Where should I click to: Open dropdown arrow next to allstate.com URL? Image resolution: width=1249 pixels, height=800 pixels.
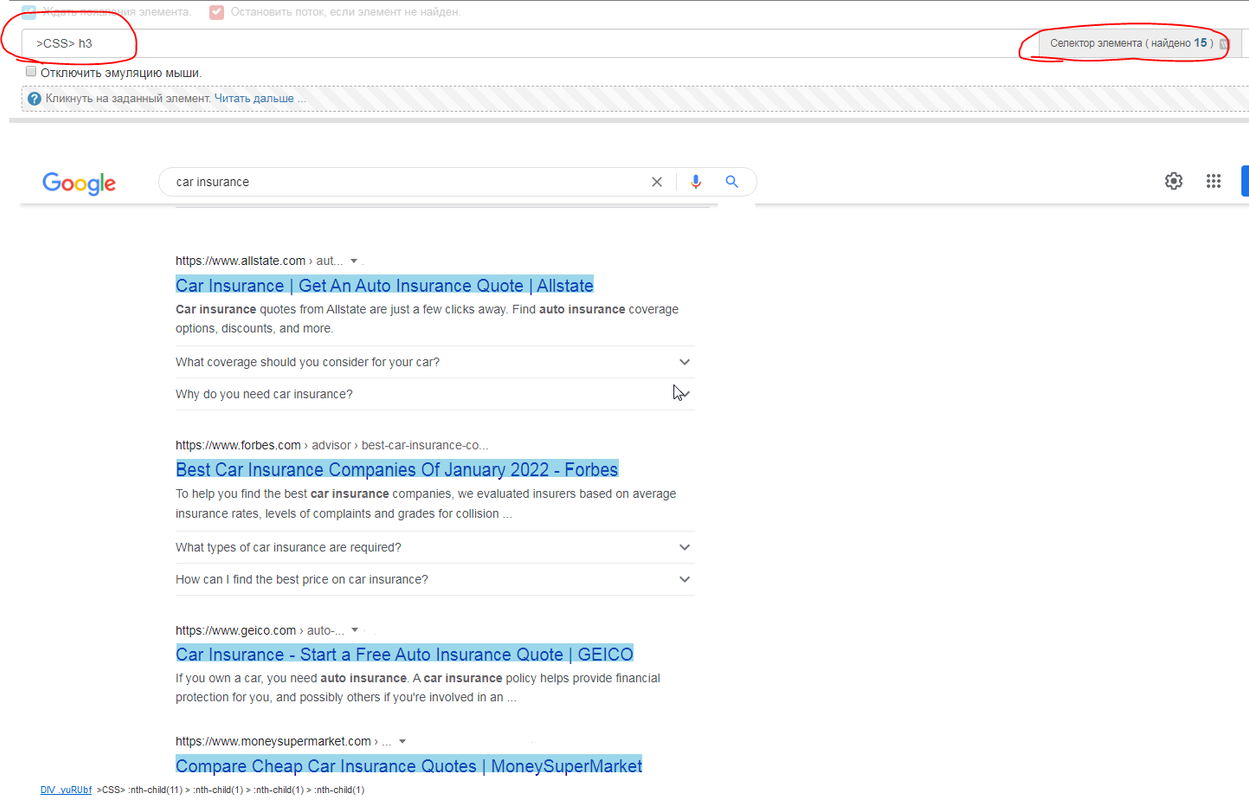point(354,261)
